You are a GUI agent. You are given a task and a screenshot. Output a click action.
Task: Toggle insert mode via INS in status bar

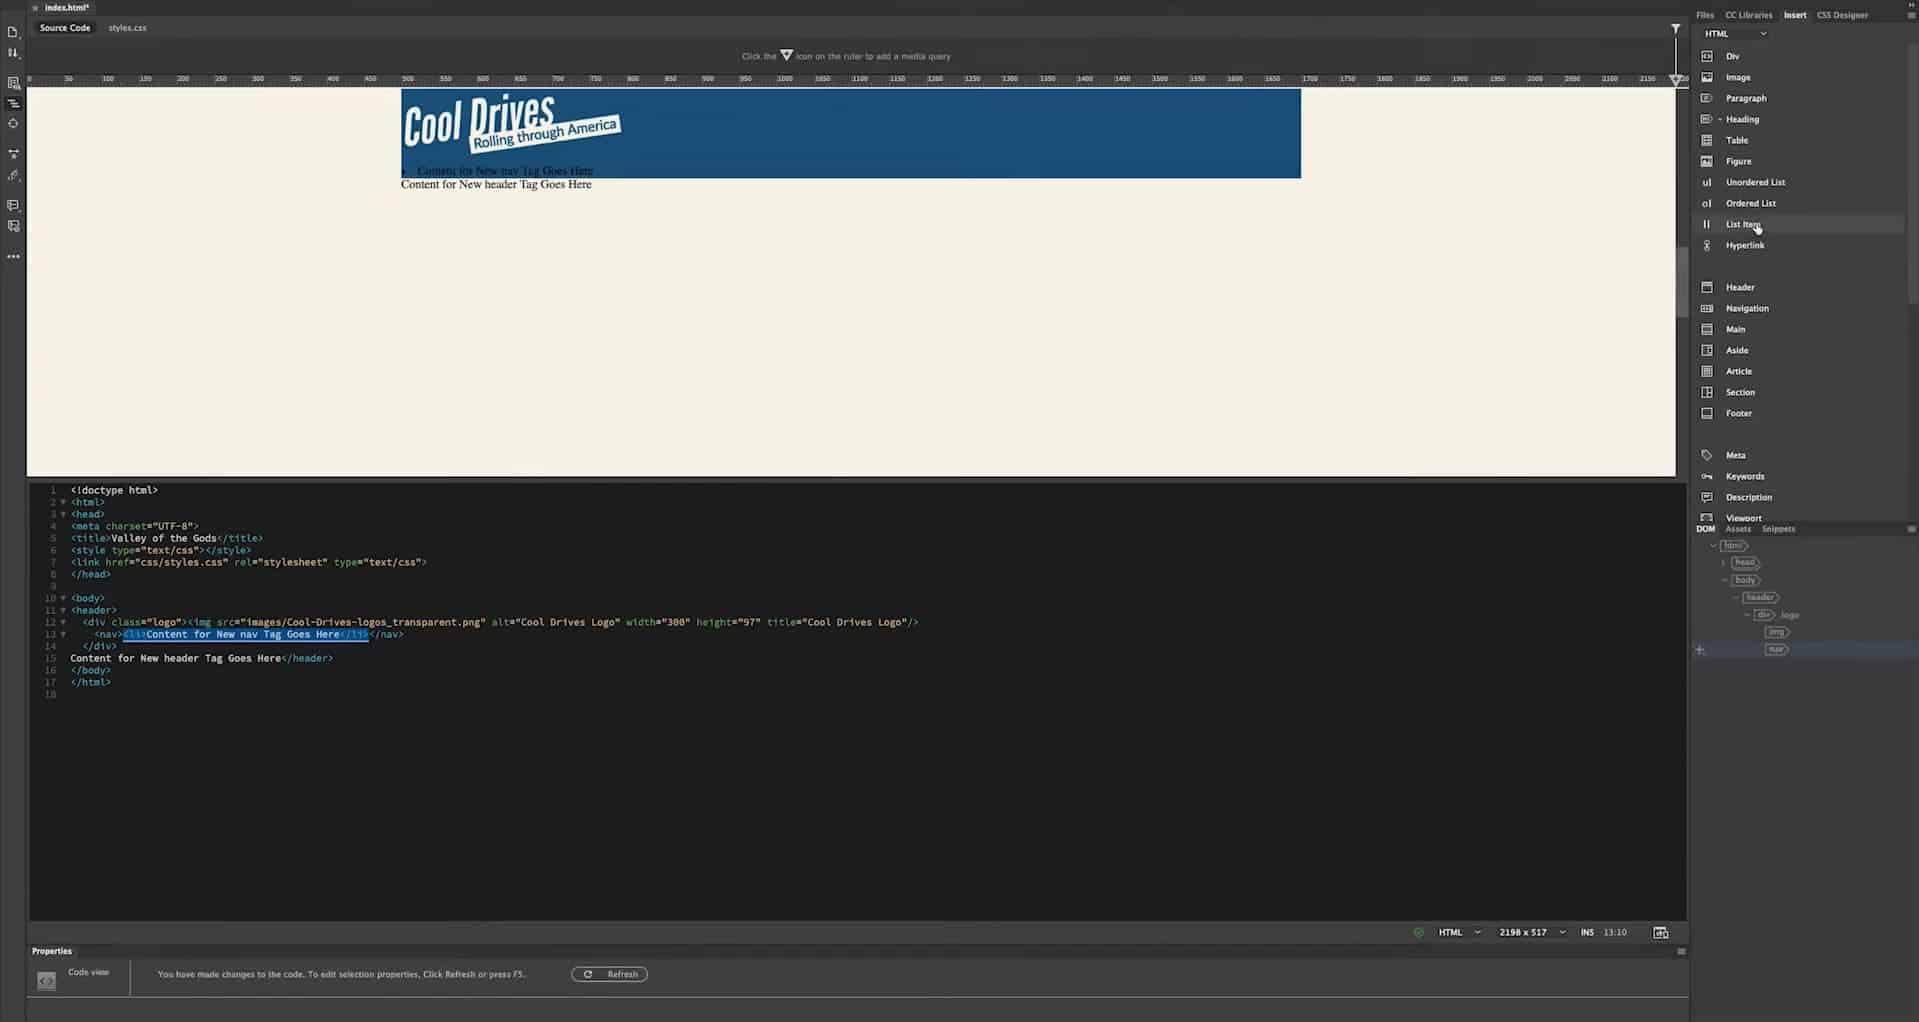pos(1586,932)
